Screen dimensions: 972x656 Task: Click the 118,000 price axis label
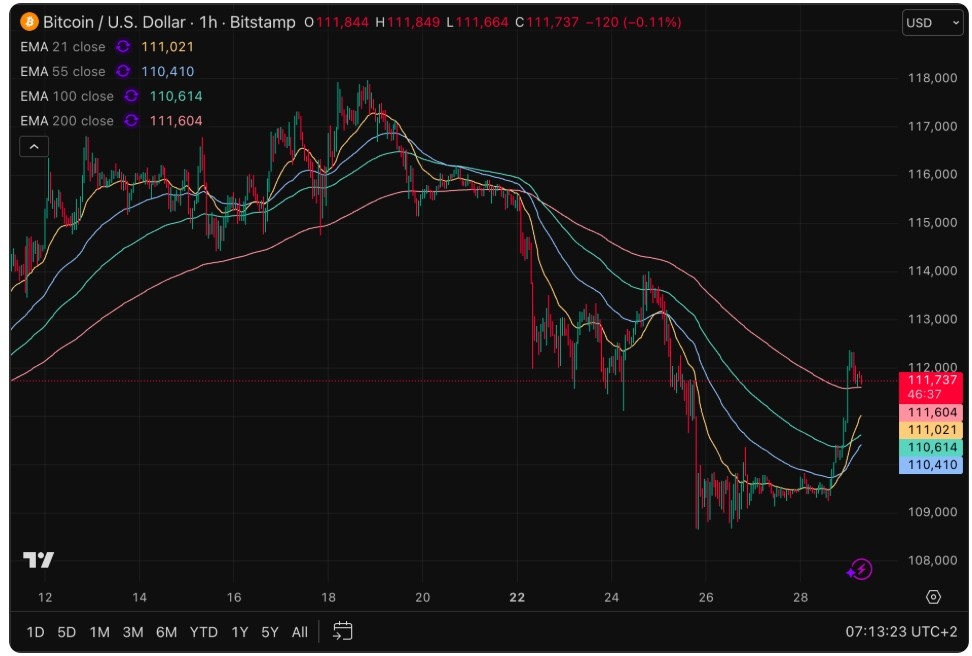[x=932, y=78]
